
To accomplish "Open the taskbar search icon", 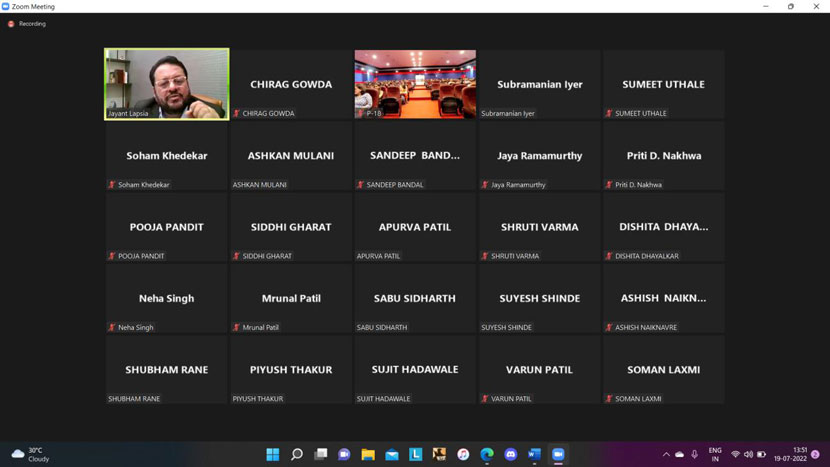I will [x=297, y=454].
